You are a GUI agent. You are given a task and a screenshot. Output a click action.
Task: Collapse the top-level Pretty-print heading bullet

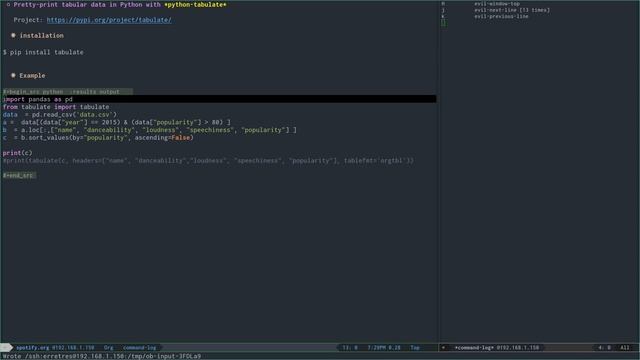pos(8,4)
